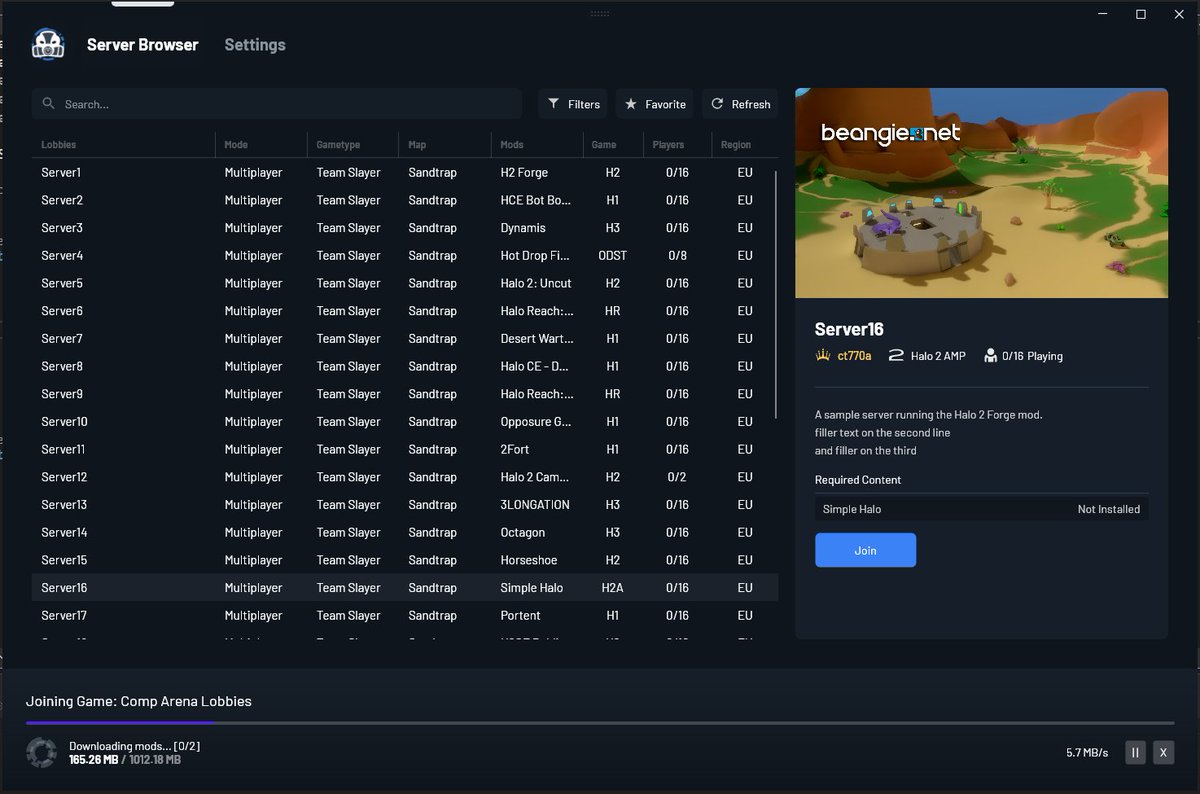1200x794 pixels.
Task: Select the Server7 lobby
Action: tap(404, 339)
